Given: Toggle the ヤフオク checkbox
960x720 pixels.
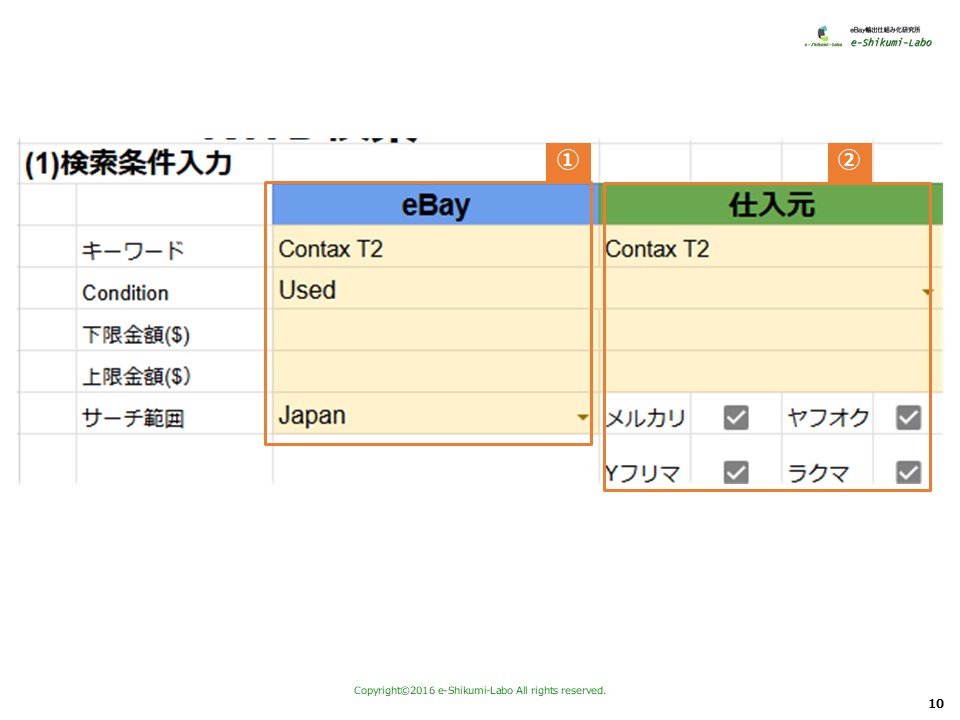Looking at the screenshot, I should 909,418.
